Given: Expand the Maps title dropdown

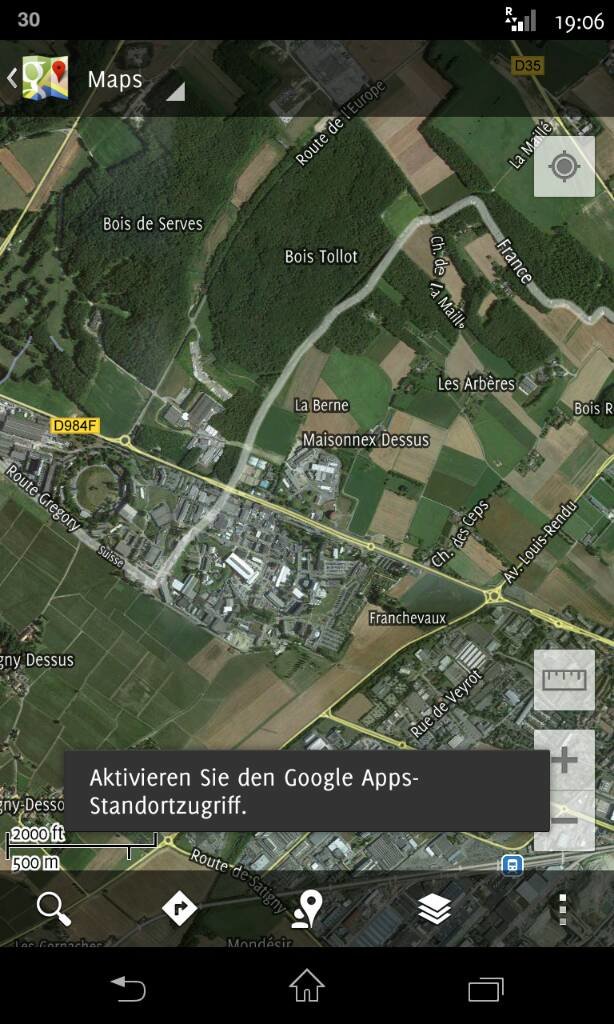Looking at the screenshot, I should click(x=175, y=91).
